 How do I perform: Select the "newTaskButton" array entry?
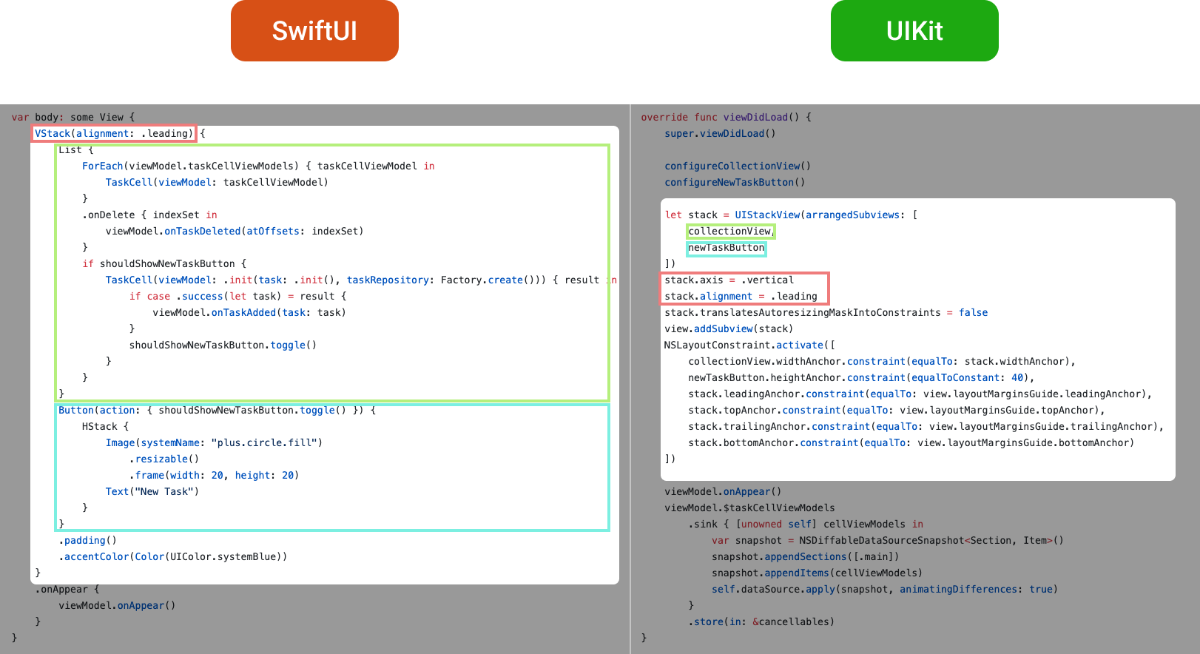726,248
